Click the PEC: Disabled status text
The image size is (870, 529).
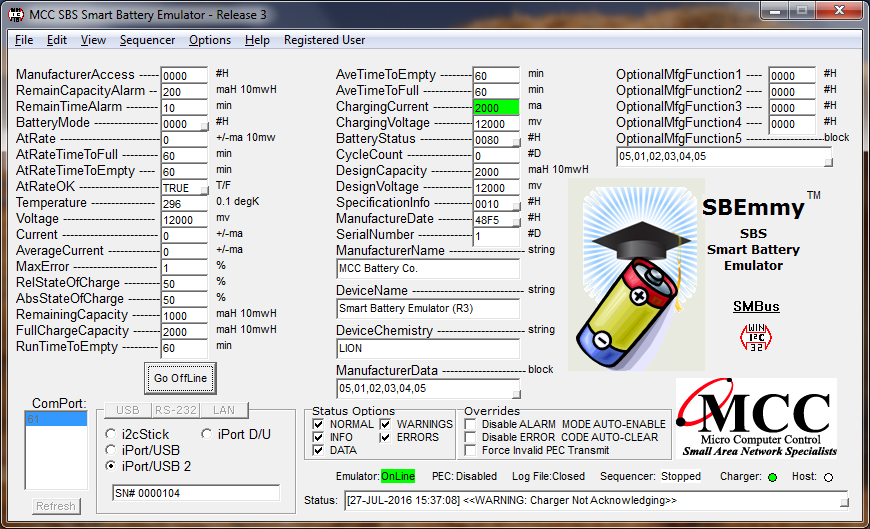(x=464, y=476)
